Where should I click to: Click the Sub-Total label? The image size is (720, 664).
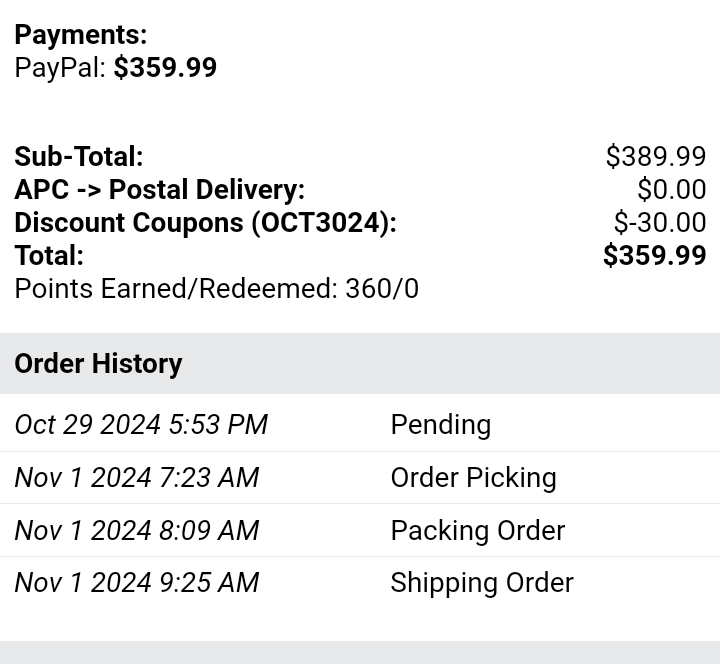(79, 156)
